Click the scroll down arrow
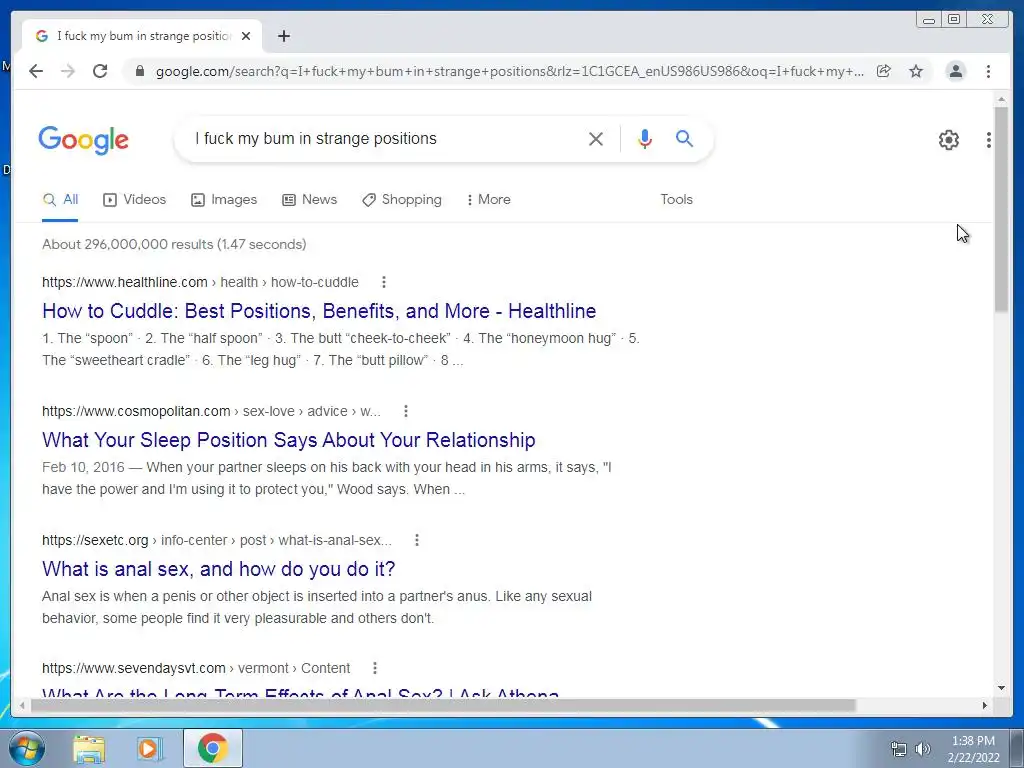 [1001, 688]
